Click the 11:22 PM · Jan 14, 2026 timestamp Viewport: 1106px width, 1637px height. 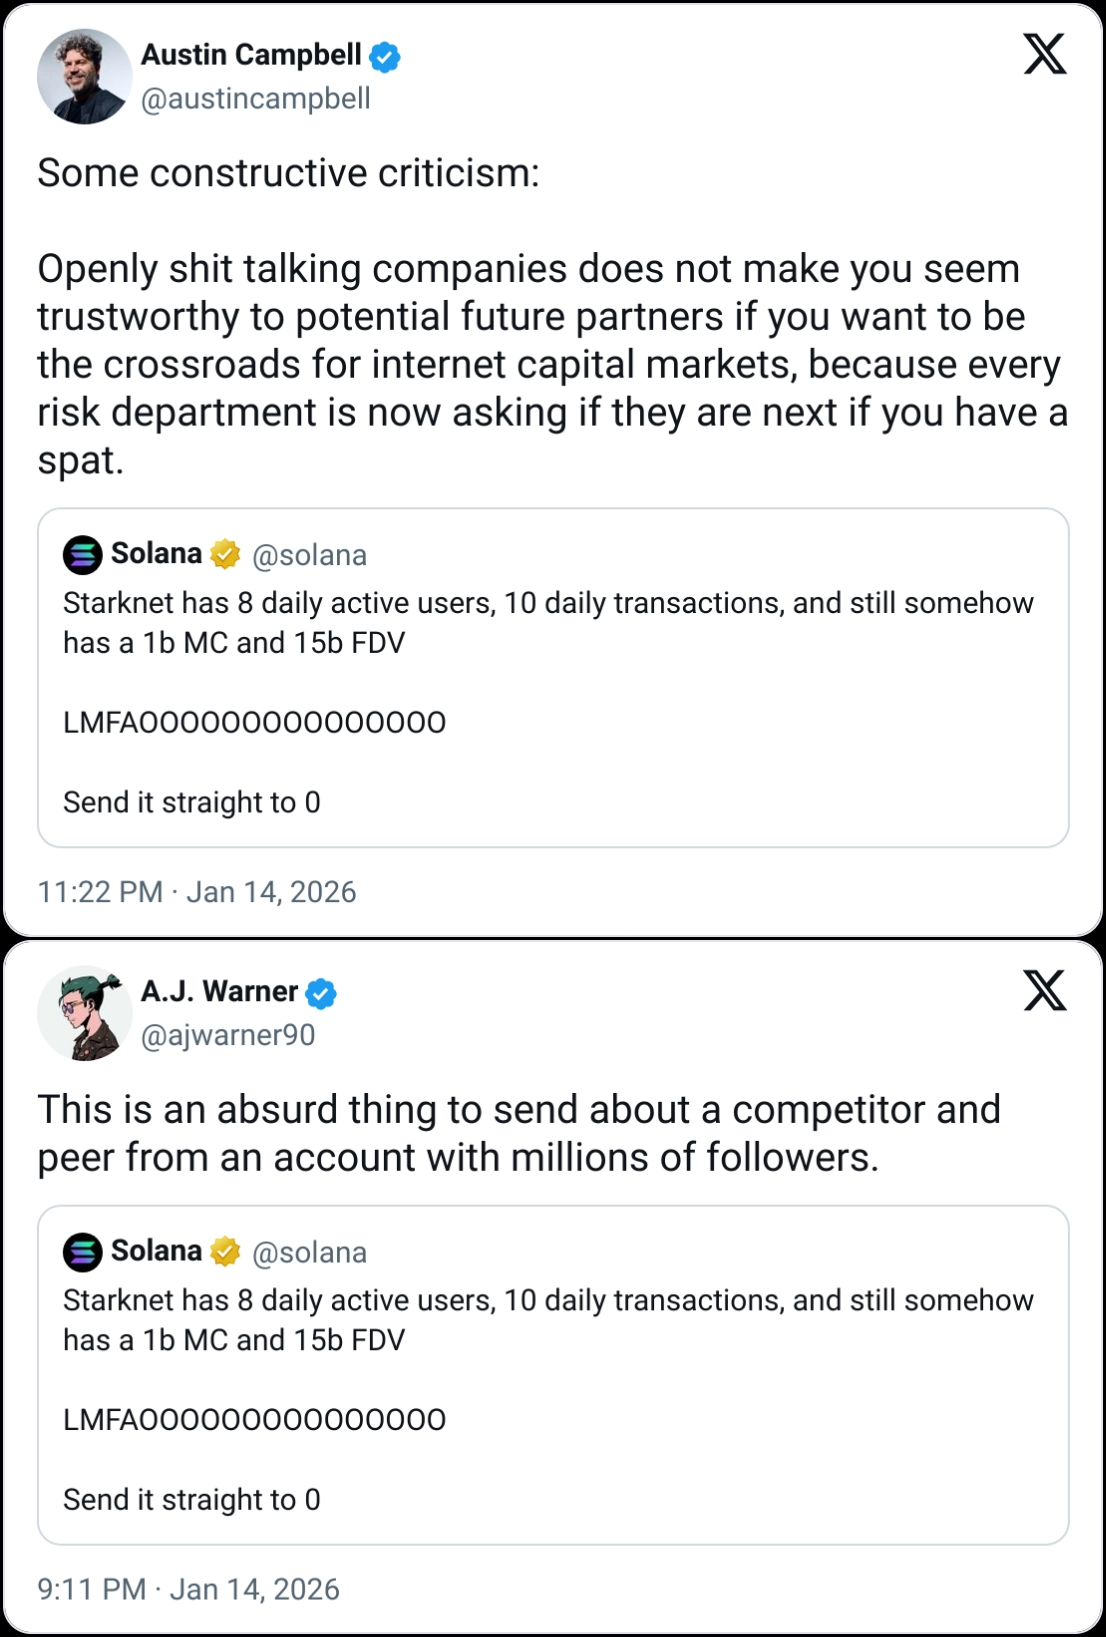[197, 892]
